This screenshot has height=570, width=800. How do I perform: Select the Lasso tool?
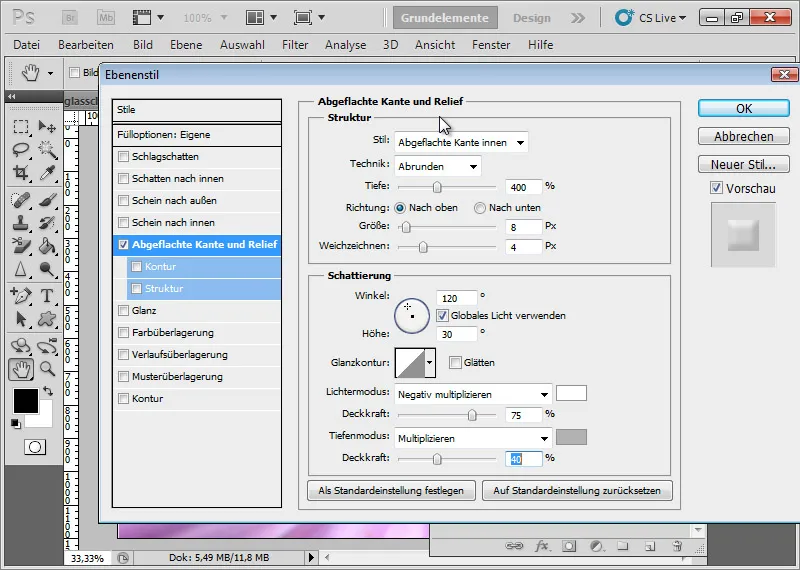[x=20, y=150]
